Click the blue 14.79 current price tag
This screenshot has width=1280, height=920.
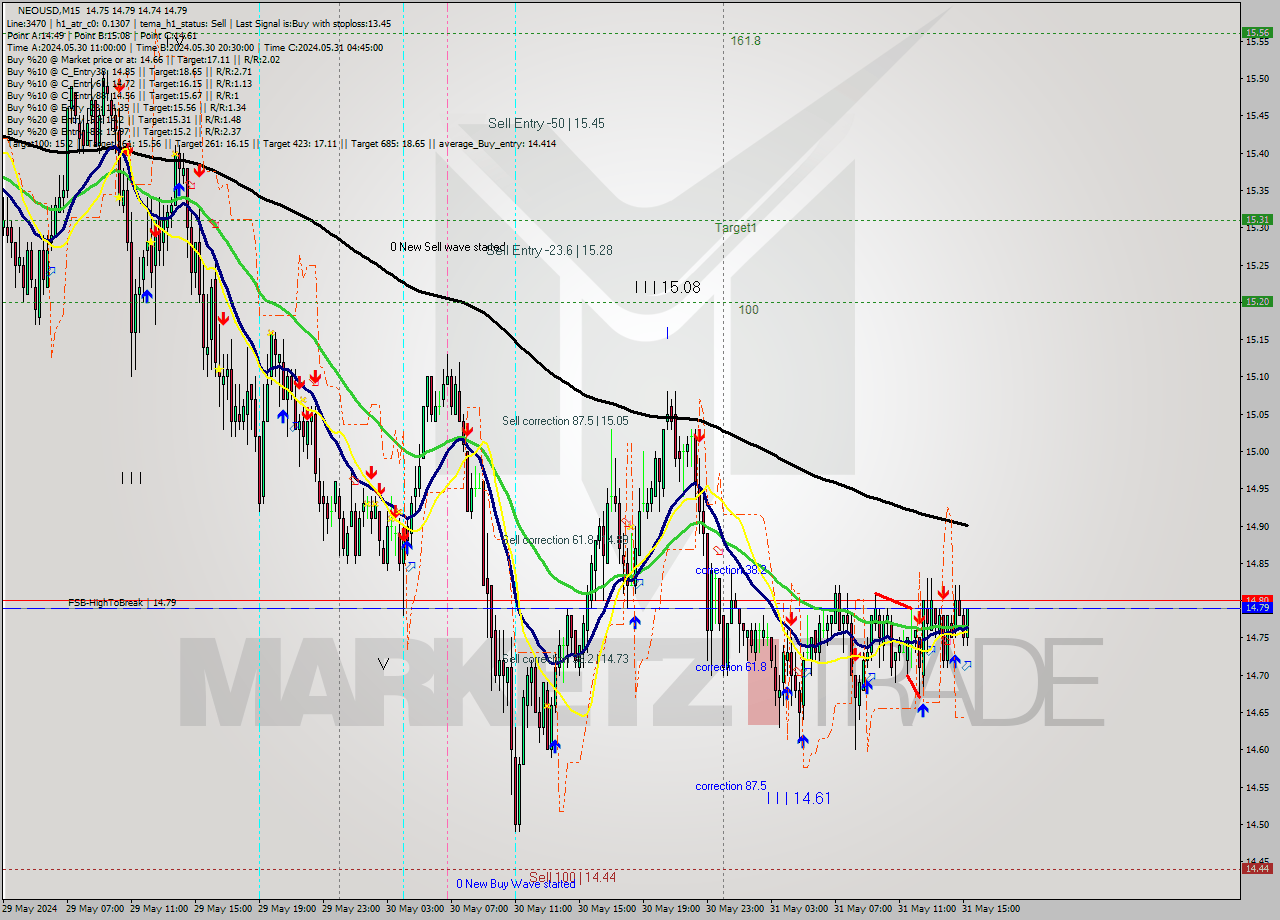tap(1257, 608)
